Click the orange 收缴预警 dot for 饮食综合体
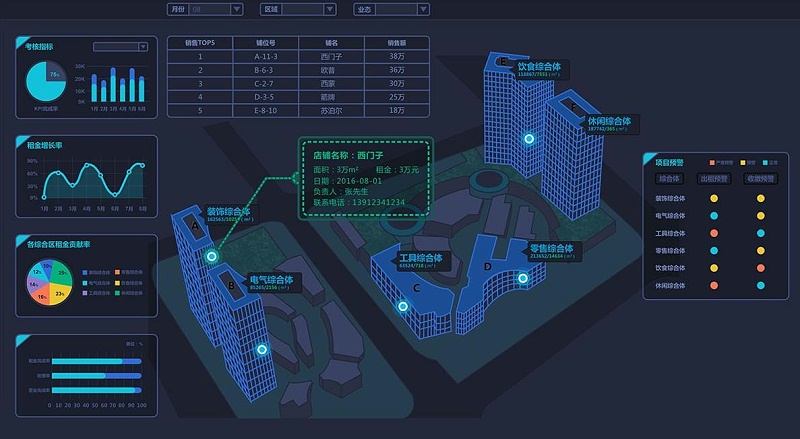The image size is (800, 439). (x=761, y=268)
